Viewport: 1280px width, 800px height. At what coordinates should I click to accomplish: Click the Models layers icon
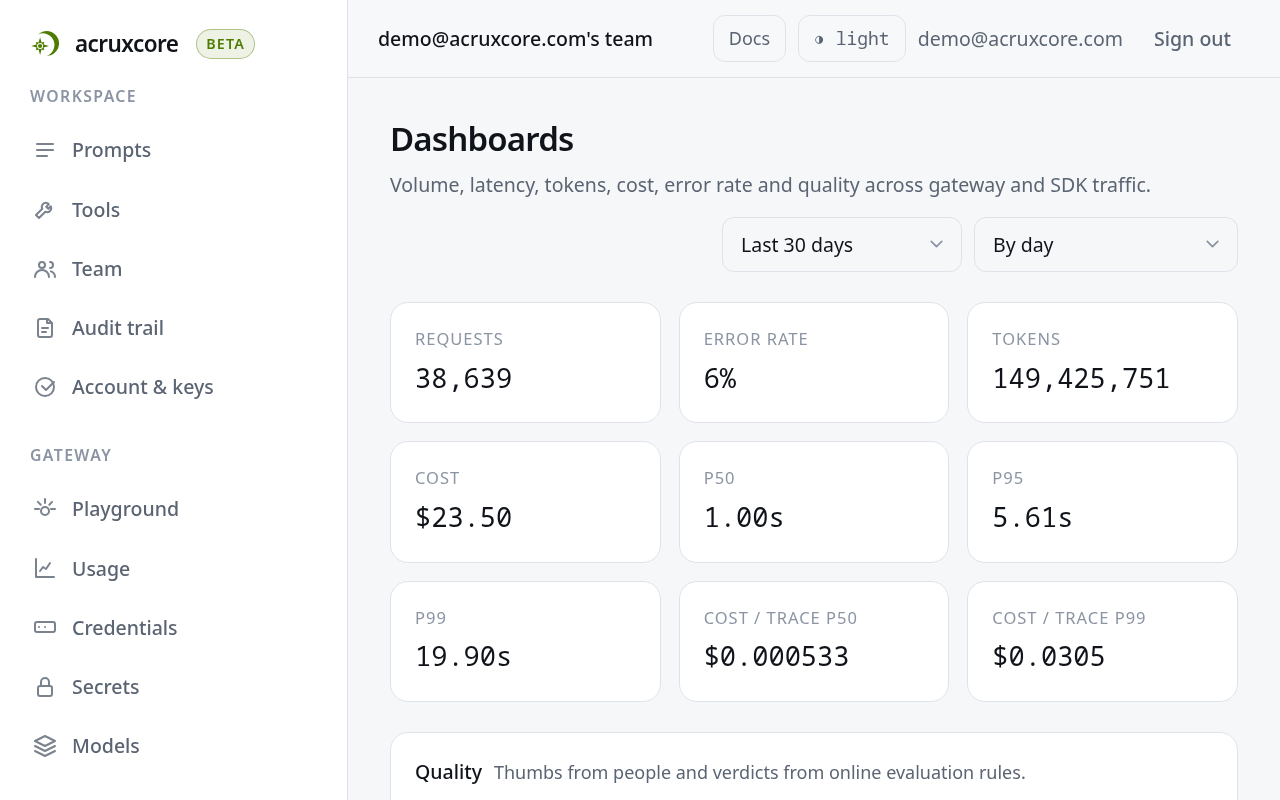45,746
